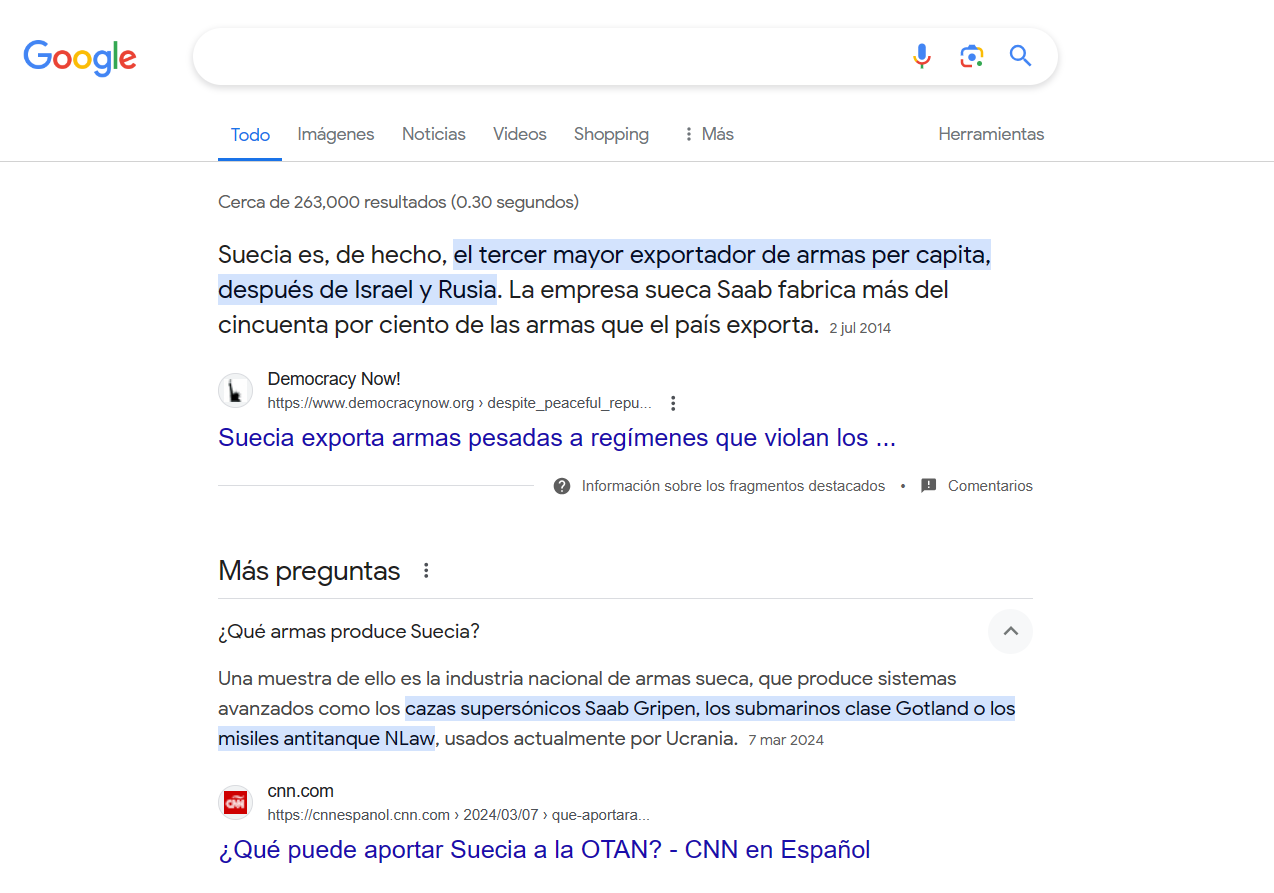
Task: Open three-dot menu beside Democracy Now result
Action: click(x=673, y=403)
